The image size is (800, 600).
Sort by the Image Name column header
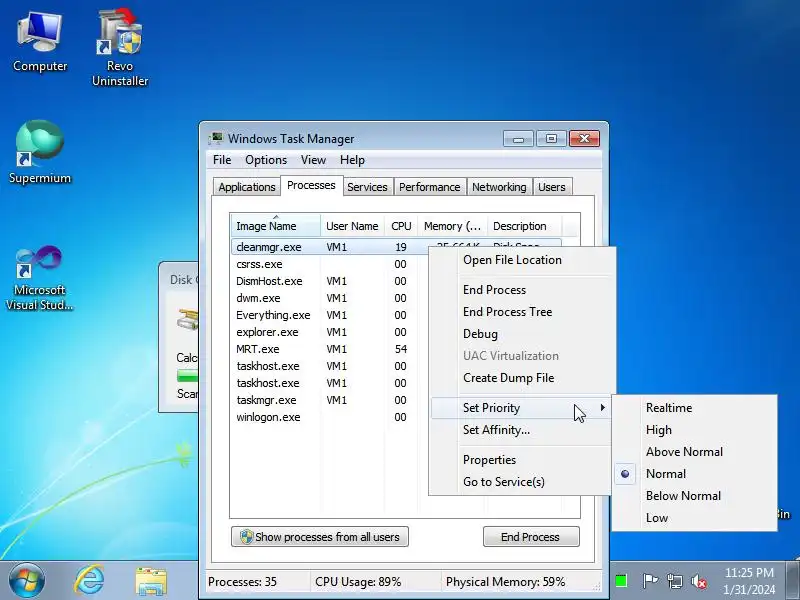pos(276,226)
